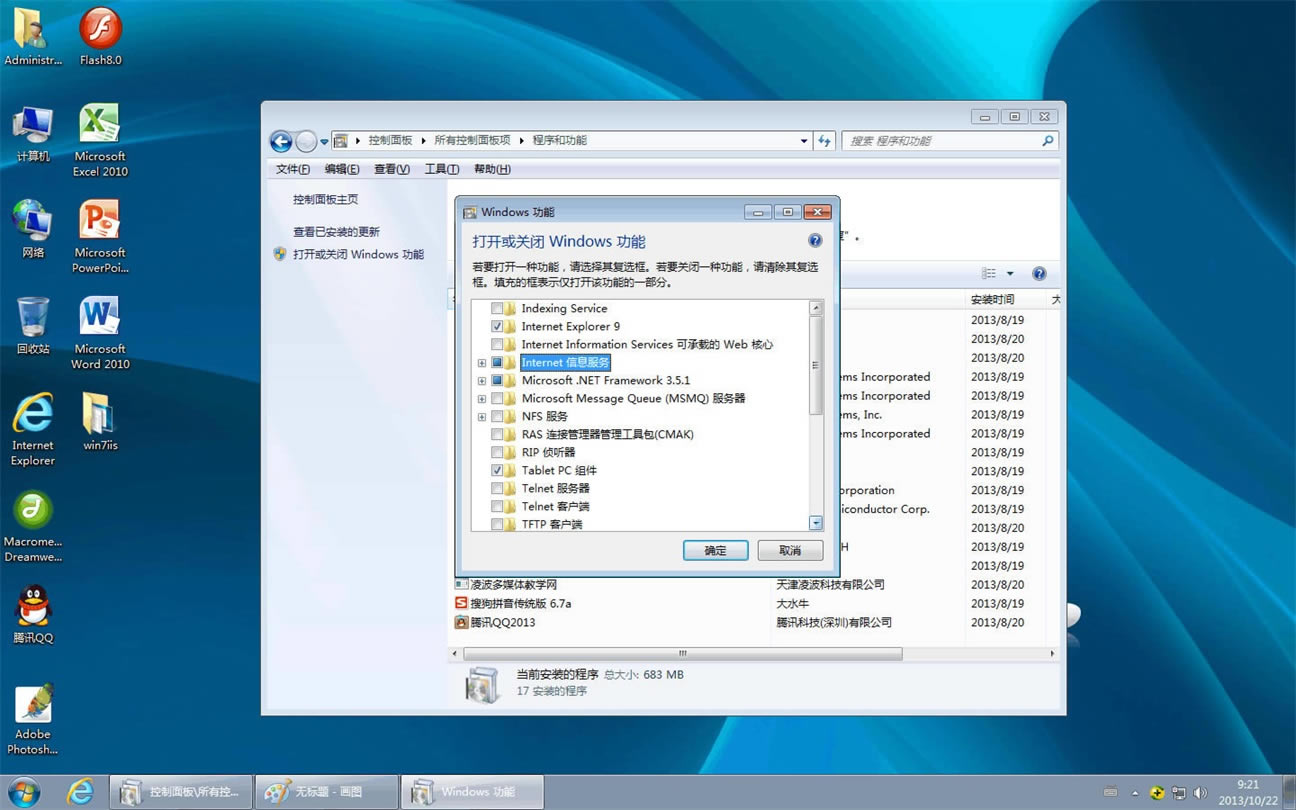Open the Administrator folder on desktop
Screen dimensions: 1296x810
(33, 35)
